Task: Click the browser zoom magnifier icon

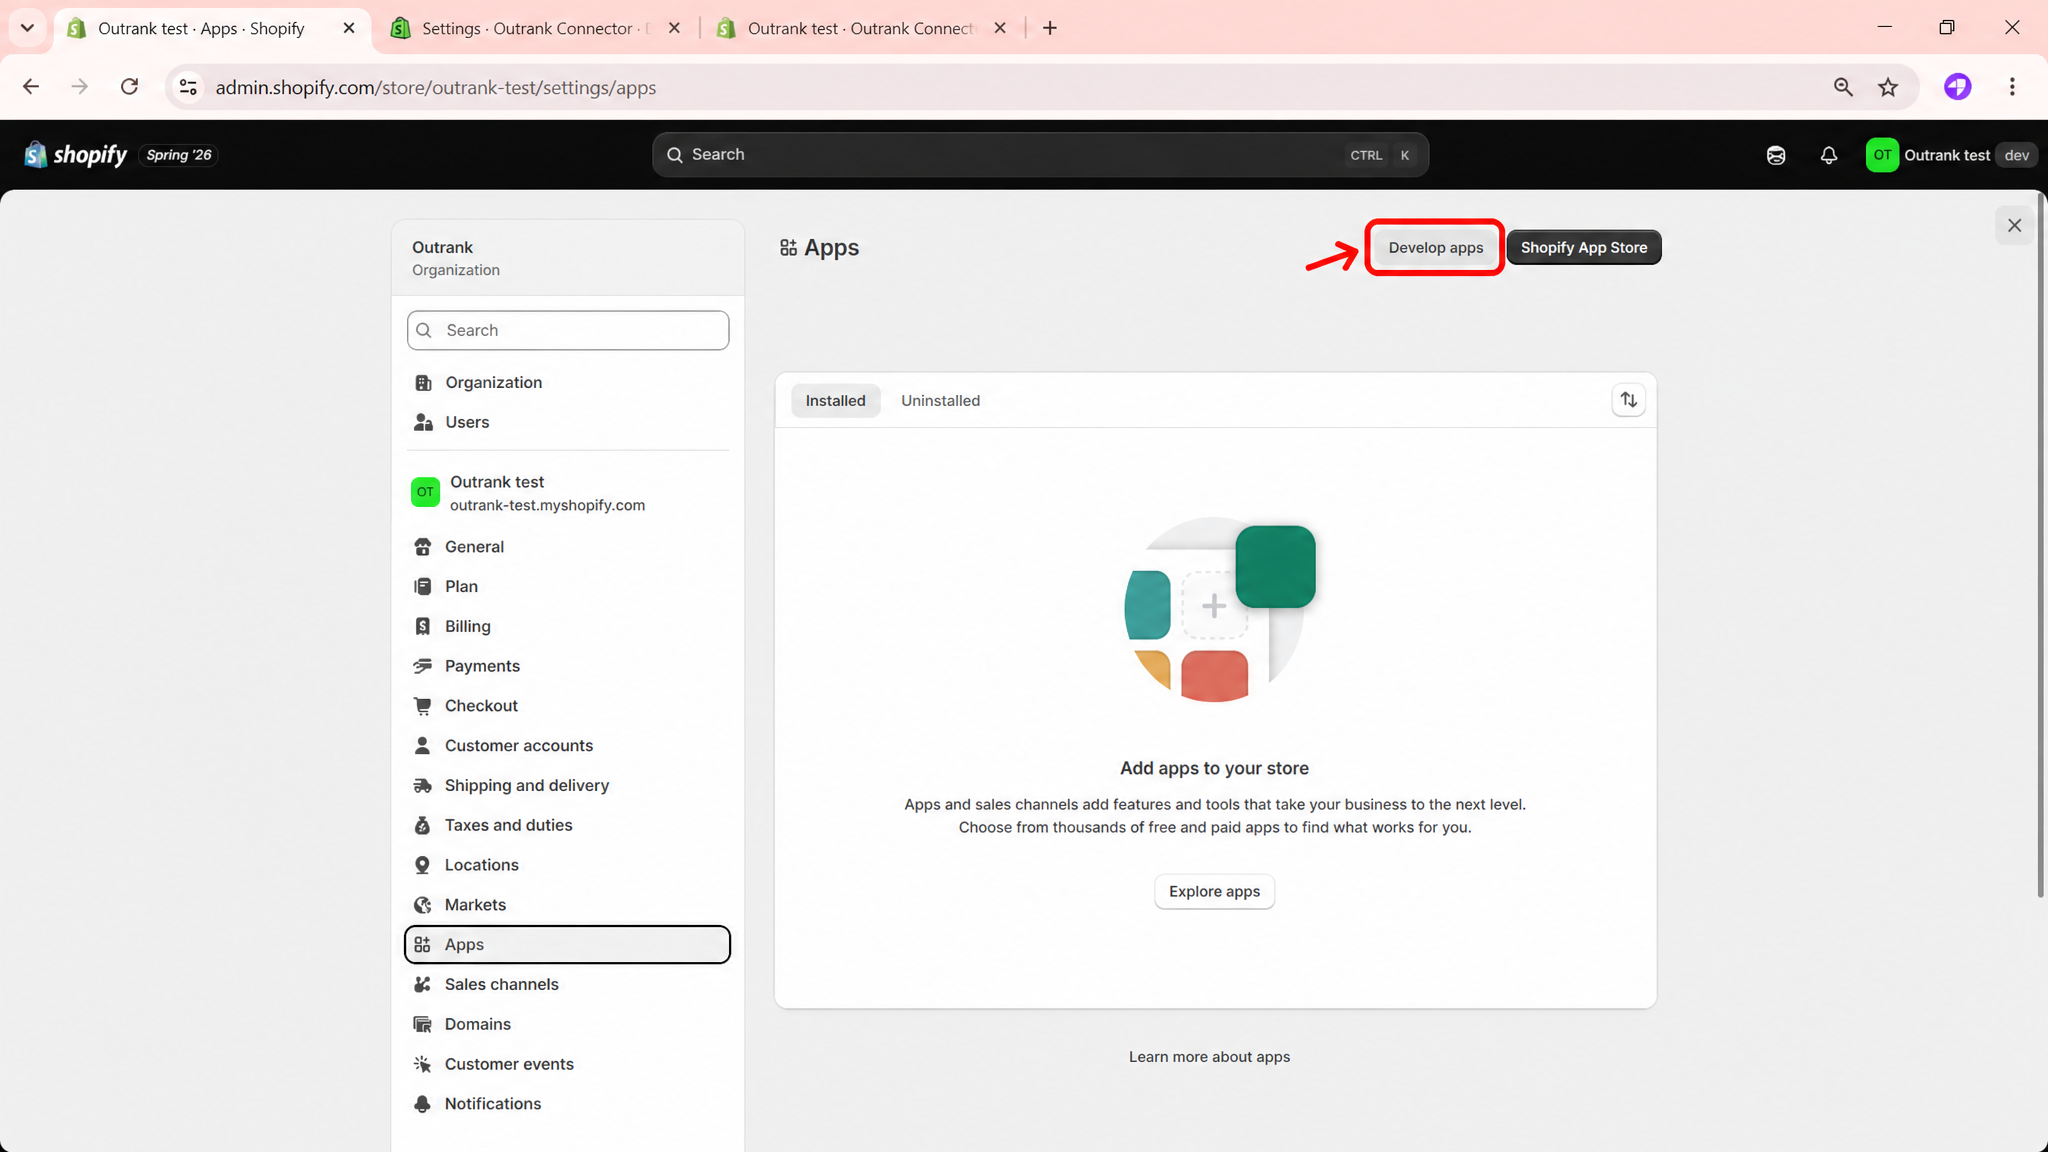Action: click(1843, 87)
